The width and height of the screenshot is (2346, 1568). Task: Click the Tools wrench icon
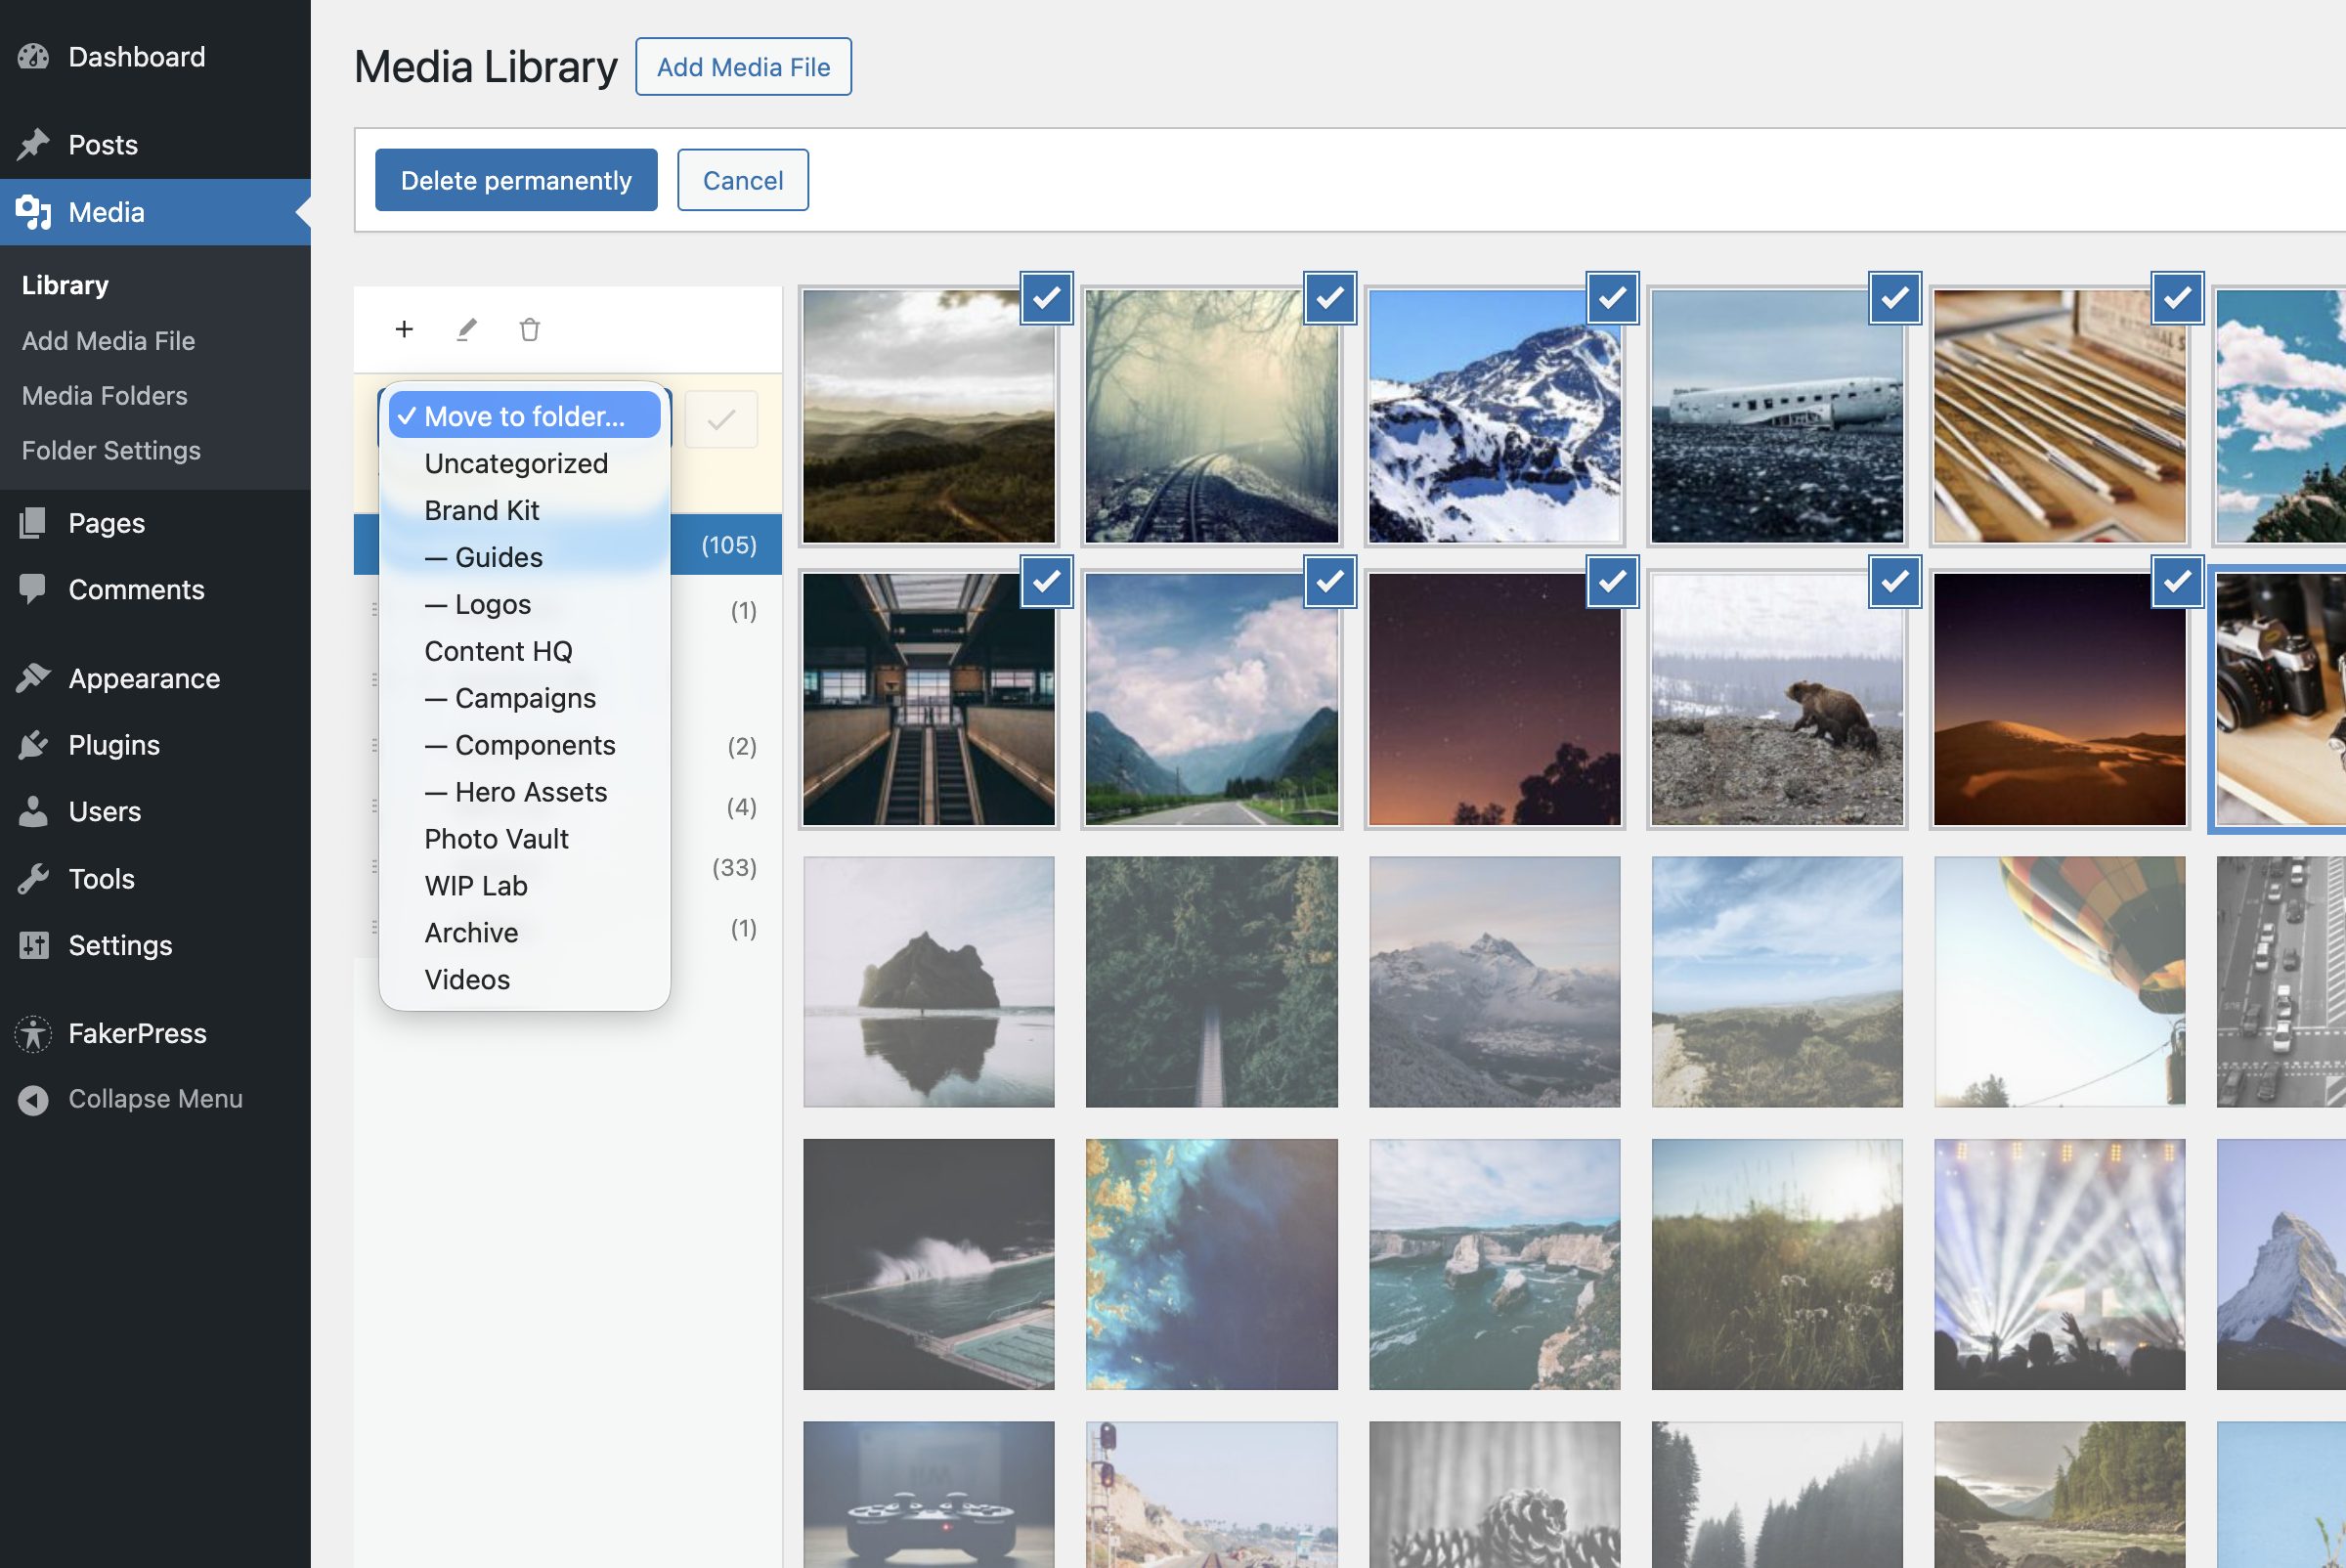[x=33, y=879]
